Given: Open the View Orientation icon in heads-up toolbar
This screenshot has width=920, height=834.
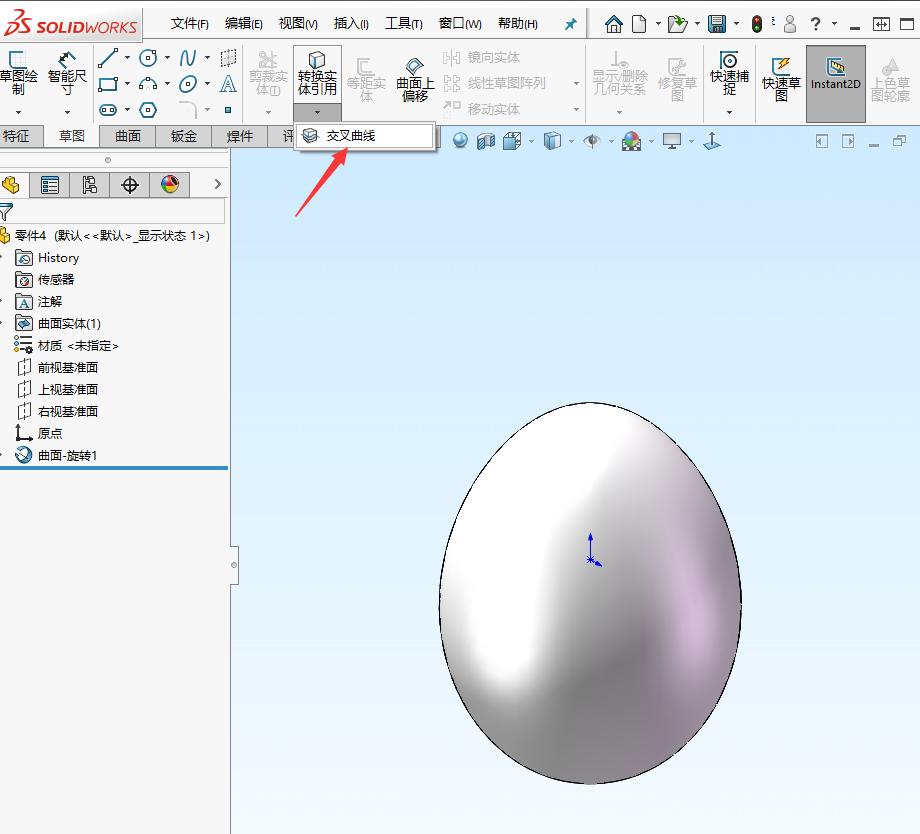Looking at the screenshot, I should [513, 141].
